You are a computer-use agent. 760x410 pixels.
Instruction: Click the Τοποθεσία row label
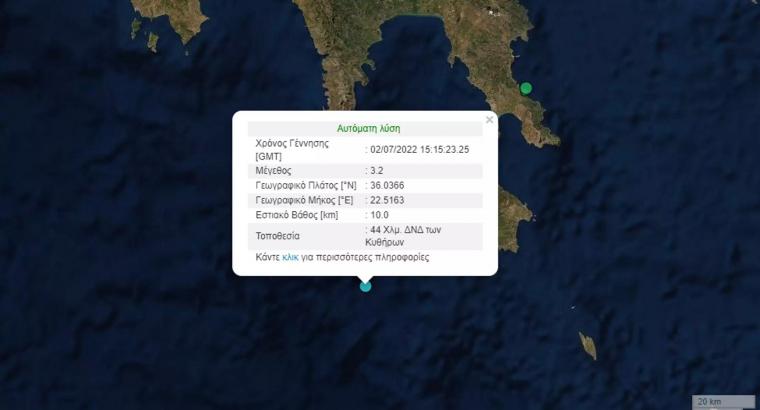pos(277,236)
